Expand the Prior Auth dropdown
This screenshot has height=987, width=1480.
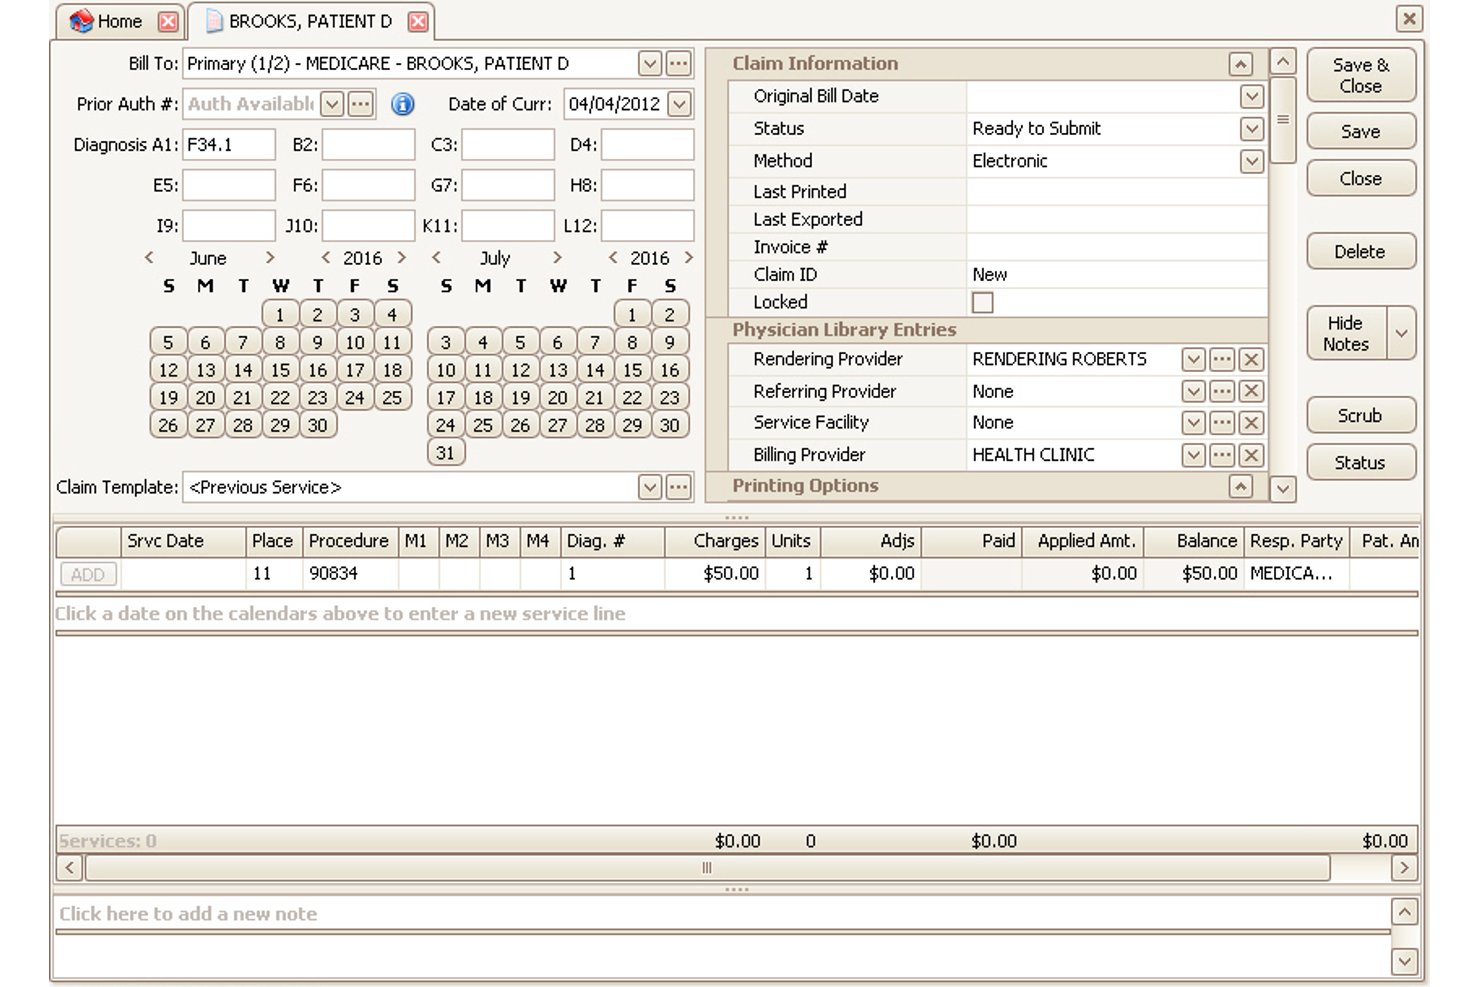click(x=332, y=104)
